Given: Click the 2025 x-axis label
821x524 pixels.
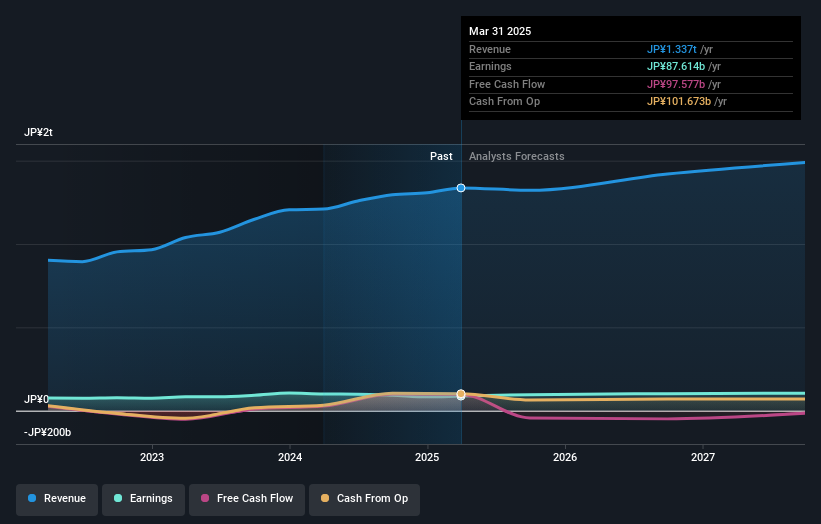Looking at the screenshot, I should pos(427,457).
